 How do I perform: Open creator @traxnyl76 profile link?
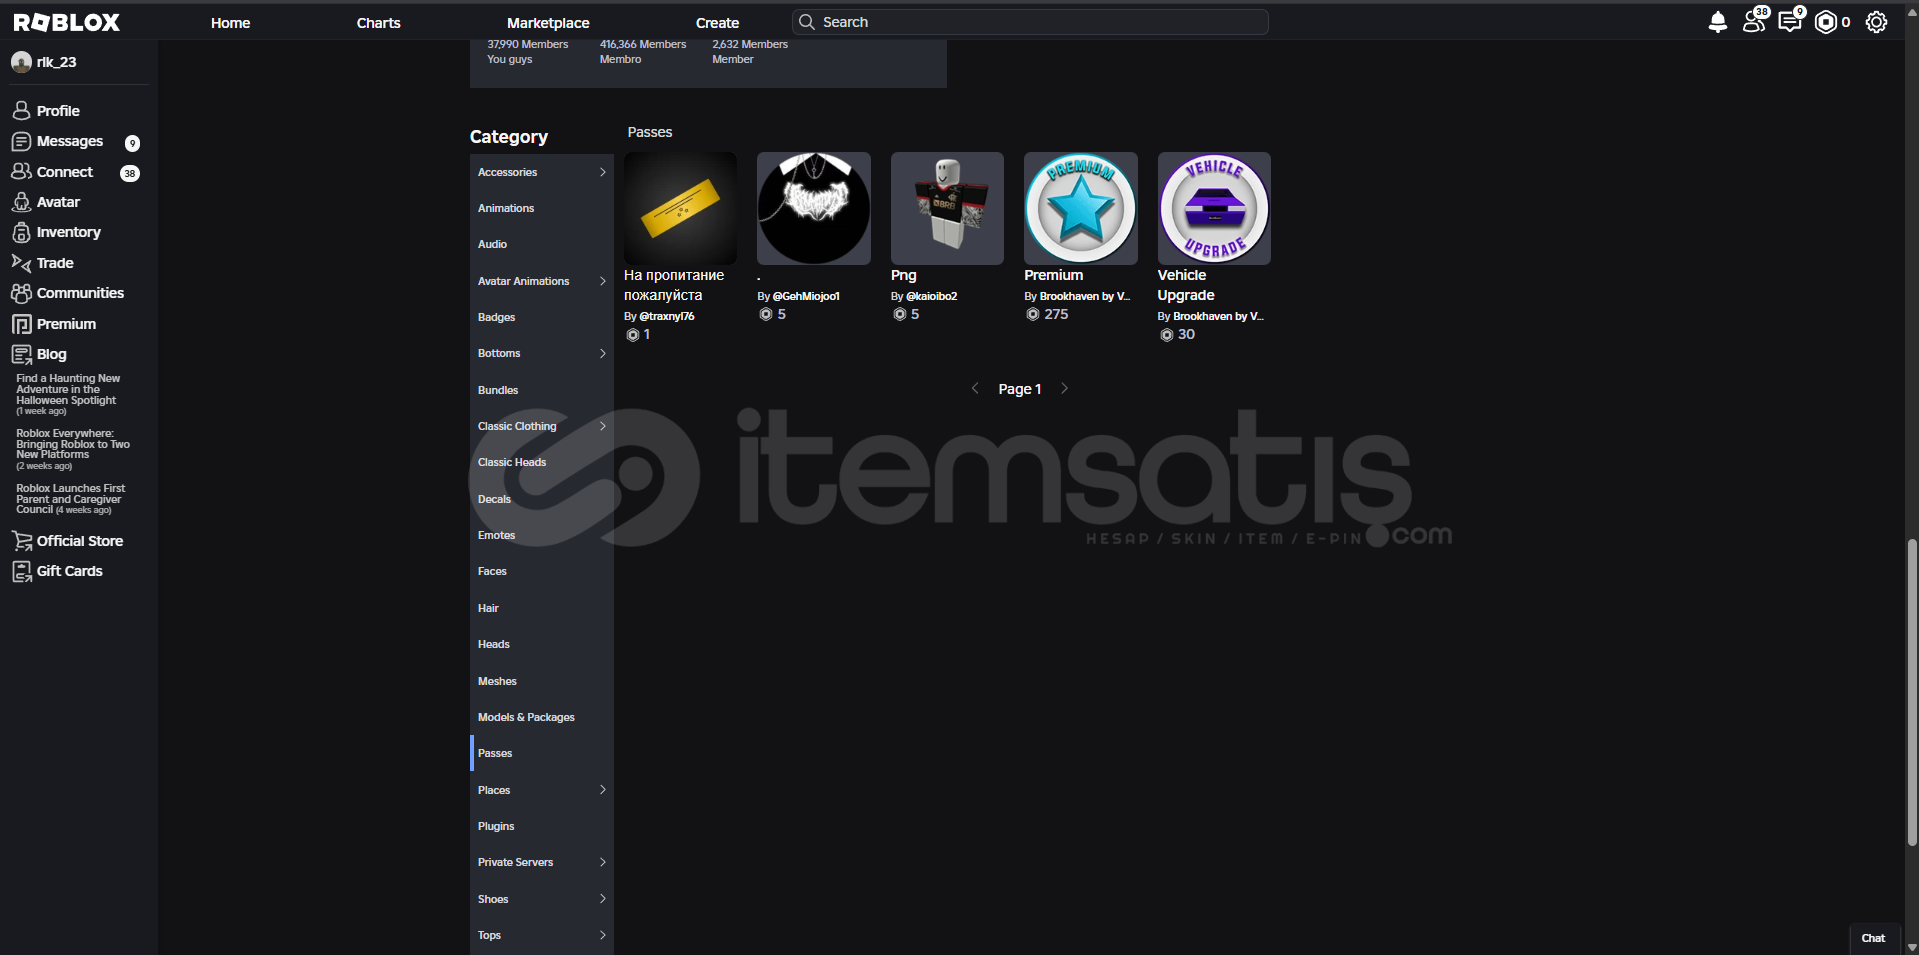click(667, 316)
